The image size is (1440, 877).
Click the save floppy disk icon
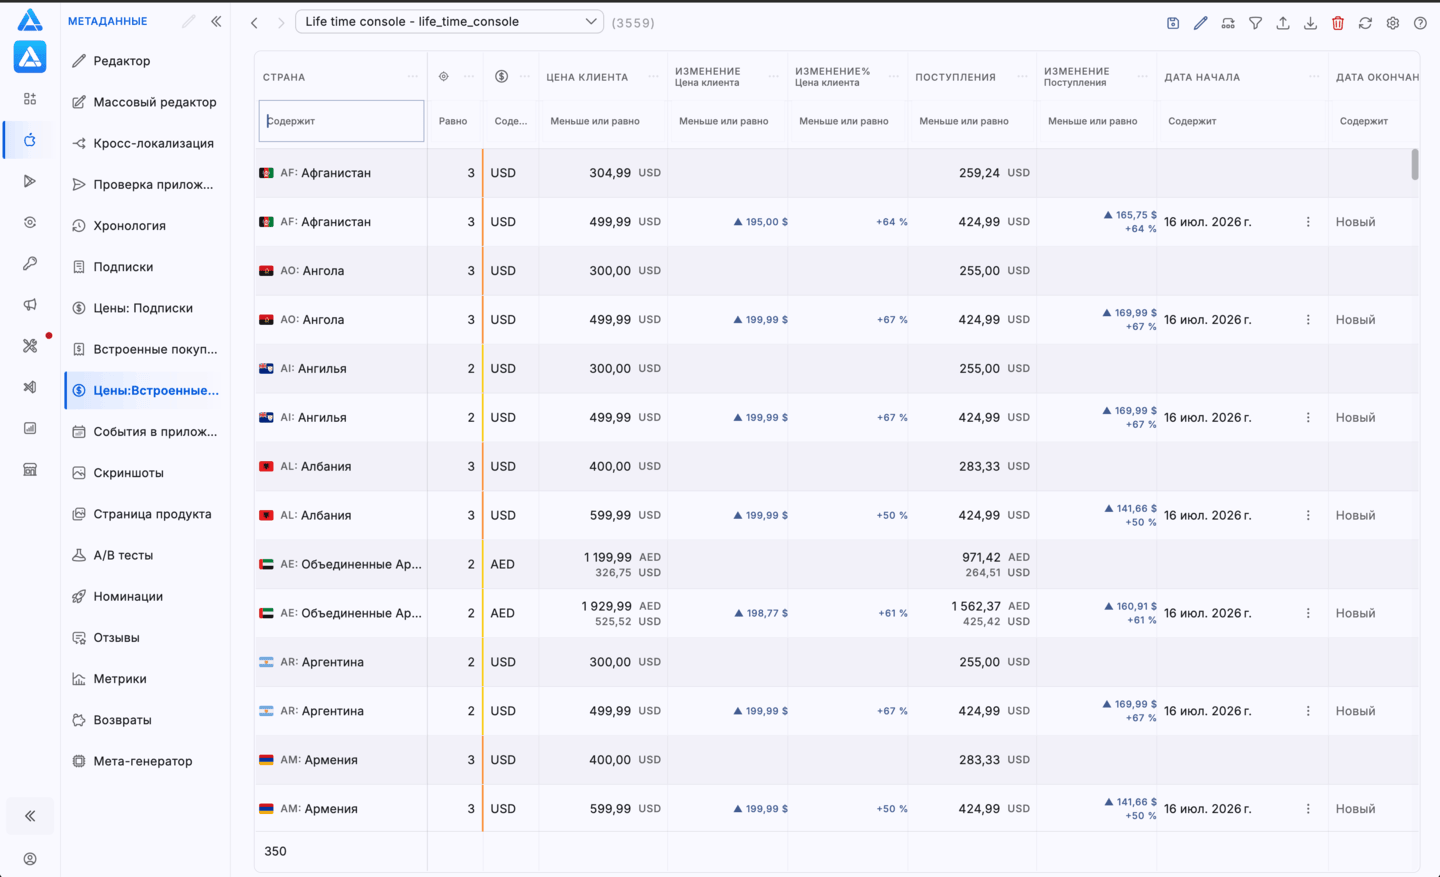click(1173, 22)
